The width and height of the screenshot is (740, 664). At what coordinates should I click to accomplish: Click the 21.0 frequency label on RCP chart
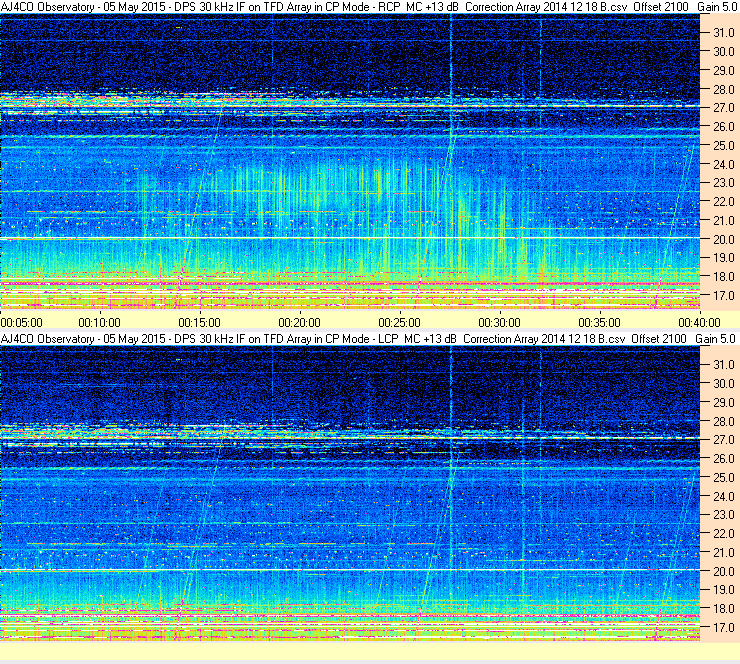click(x=724, y=220)
